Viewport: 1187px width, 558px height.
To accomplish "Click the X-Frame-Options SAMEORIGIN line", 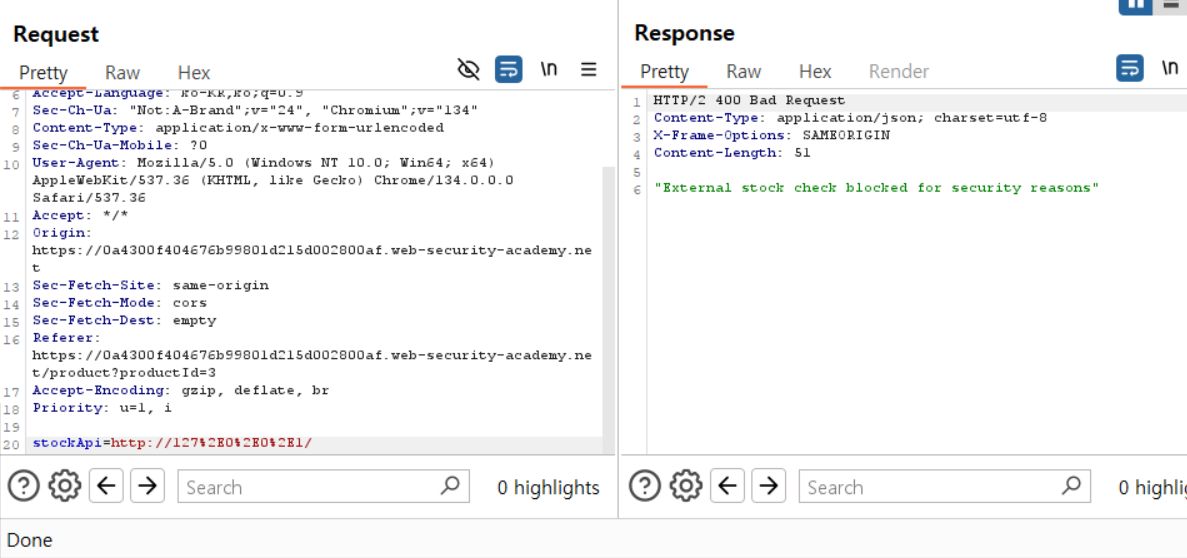I will point(772,136).
